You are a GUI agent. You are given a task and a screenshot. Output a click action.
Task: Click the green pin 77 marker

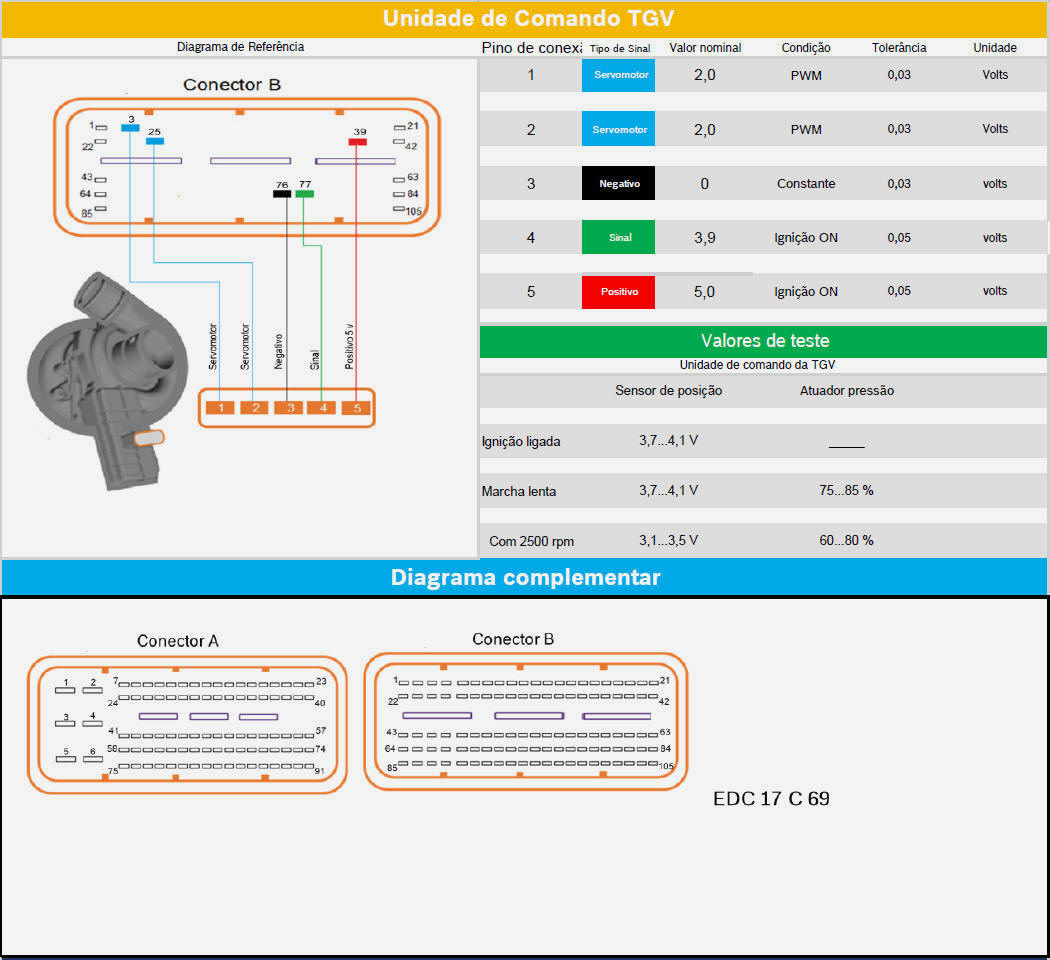(305, 194)
